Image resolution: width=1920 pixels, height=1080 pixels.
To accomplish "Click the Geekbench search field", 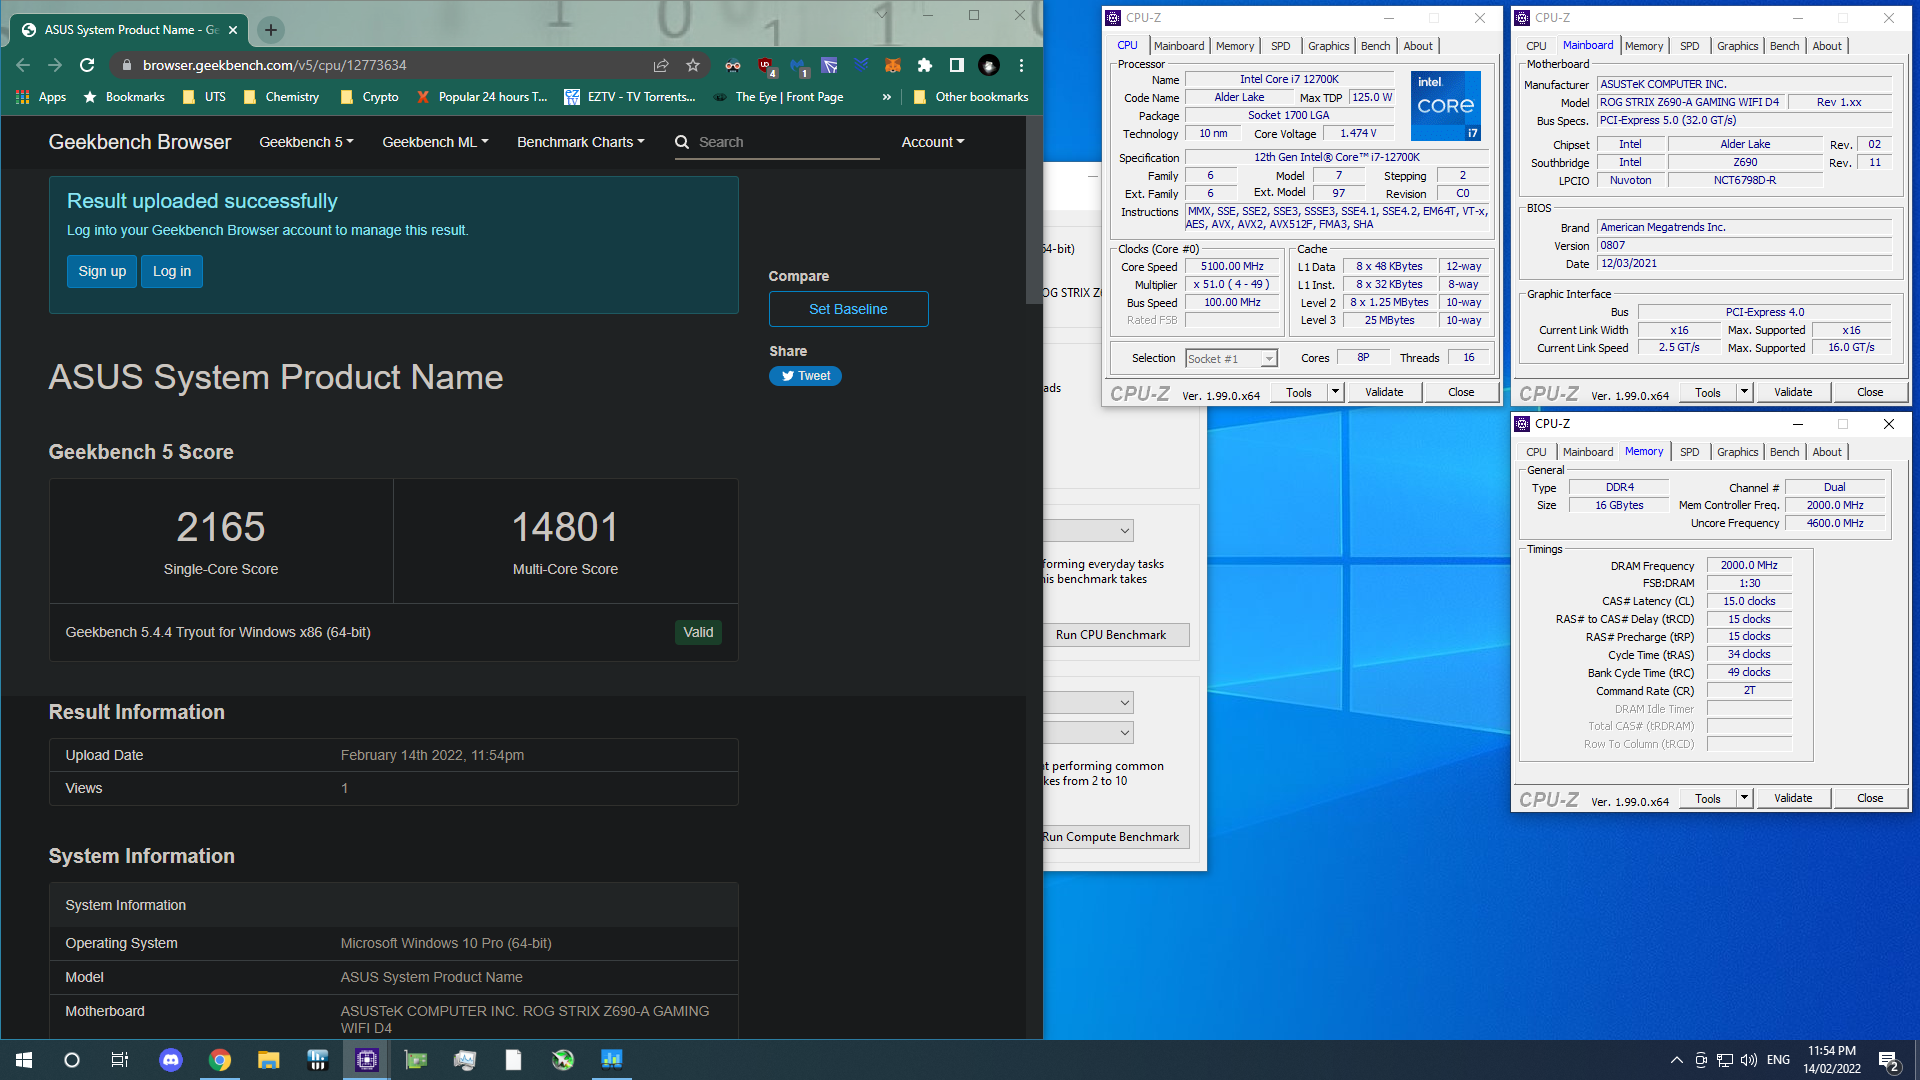I will [x=777, y=142].
